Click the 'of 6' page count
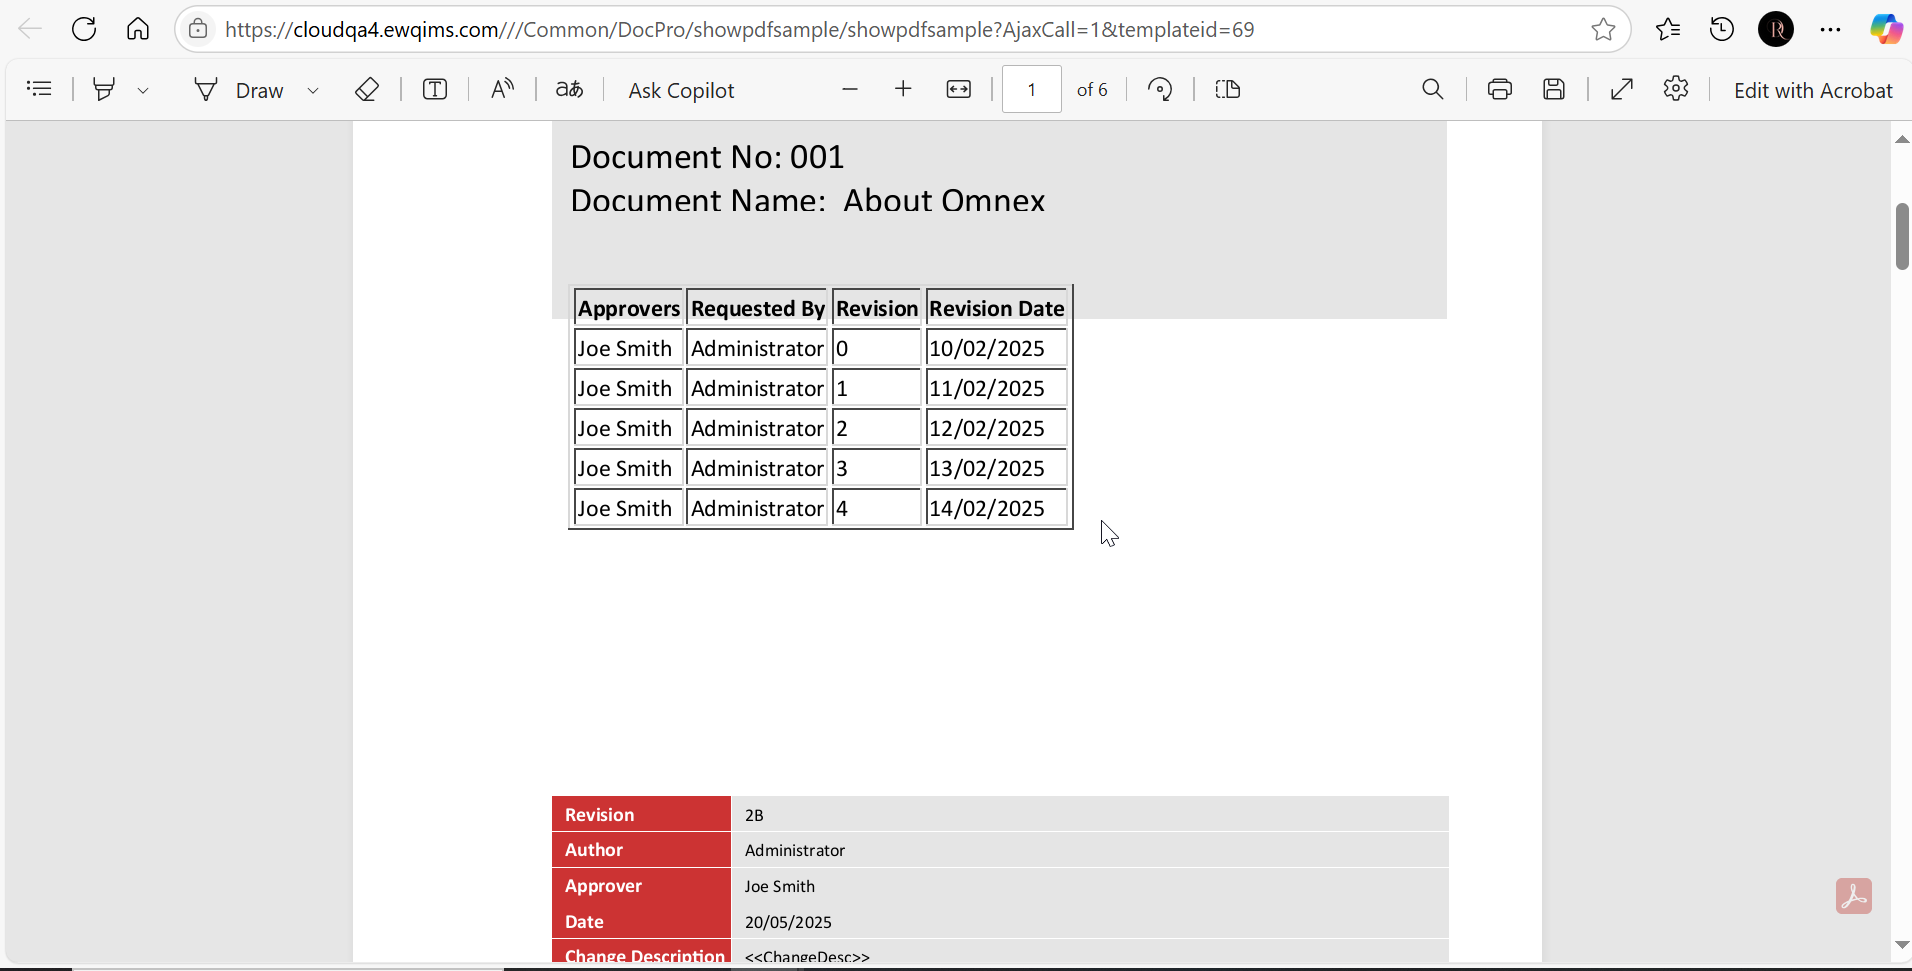The image size is (1912, 971). (1092, 90)
